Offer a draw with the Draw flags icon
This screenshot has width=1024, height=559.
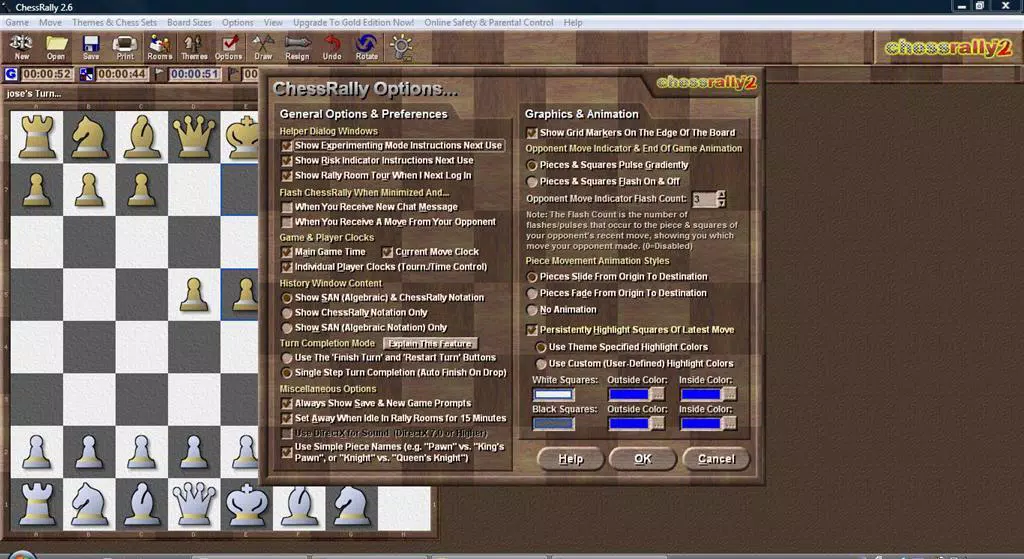pos(263,47)
